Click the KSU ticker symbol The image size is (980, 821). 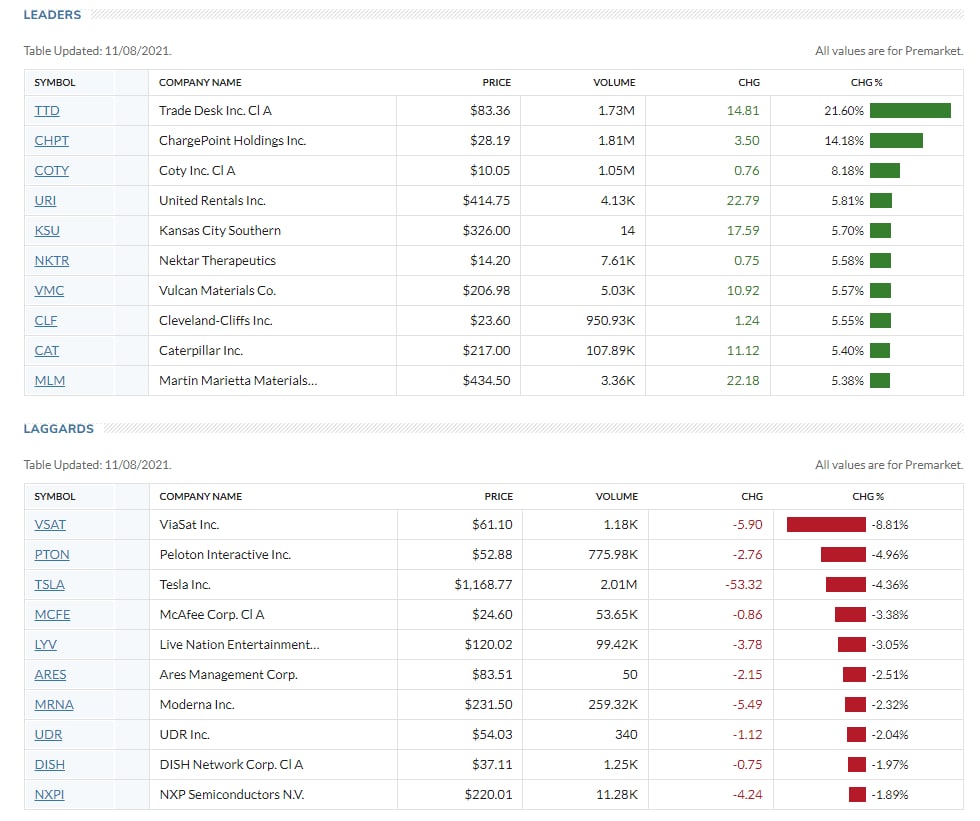(x=47, y=231)
